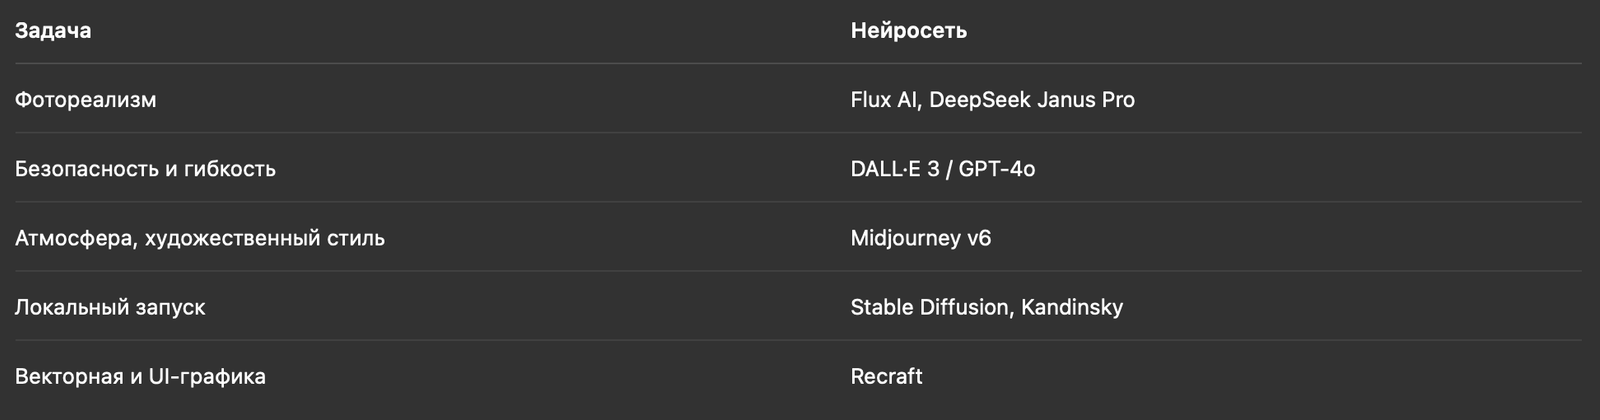Click the Нейросеть column header

(x=908, y=31)
